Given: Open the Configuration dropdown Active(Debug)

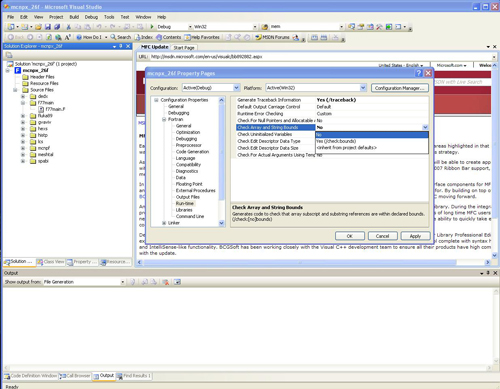Looking at the screenshot, I should click(236, 88).
